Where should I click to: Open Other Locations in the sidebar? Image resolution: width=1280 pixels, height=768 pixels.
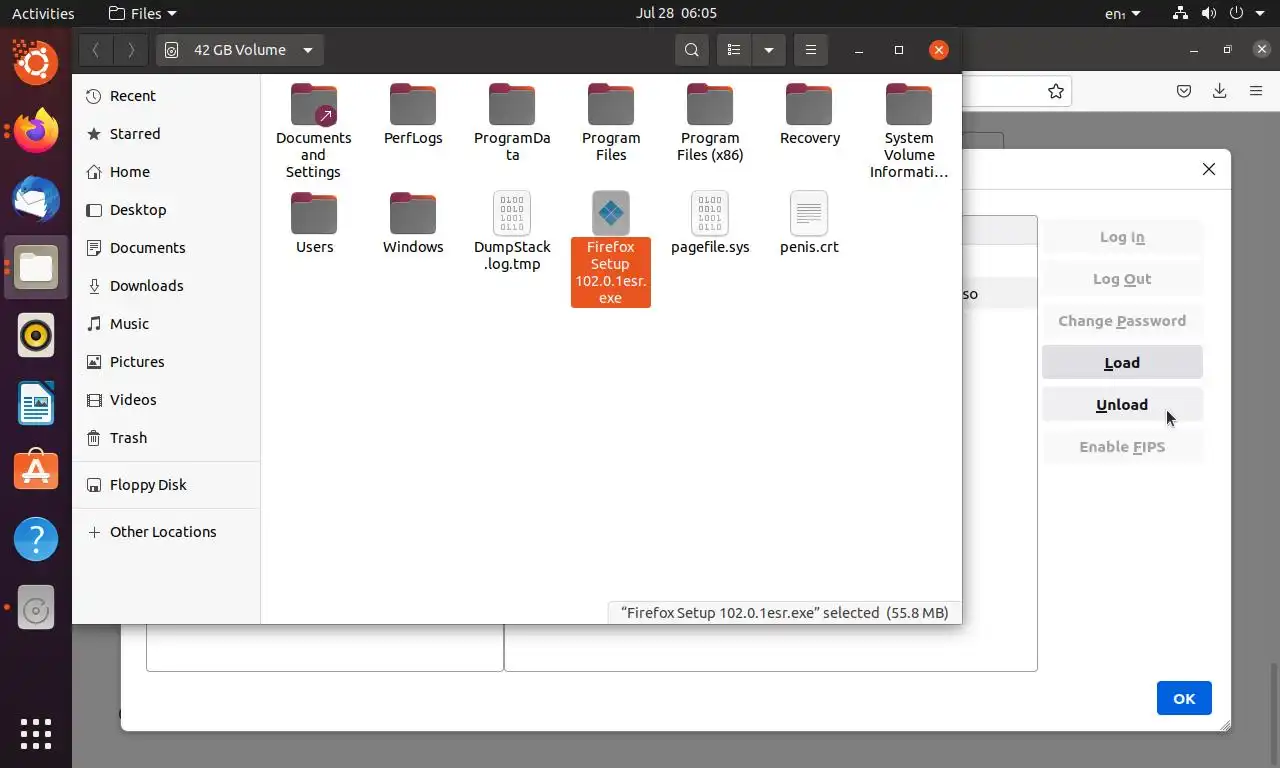pyautogui.click(x=166, y=532)
